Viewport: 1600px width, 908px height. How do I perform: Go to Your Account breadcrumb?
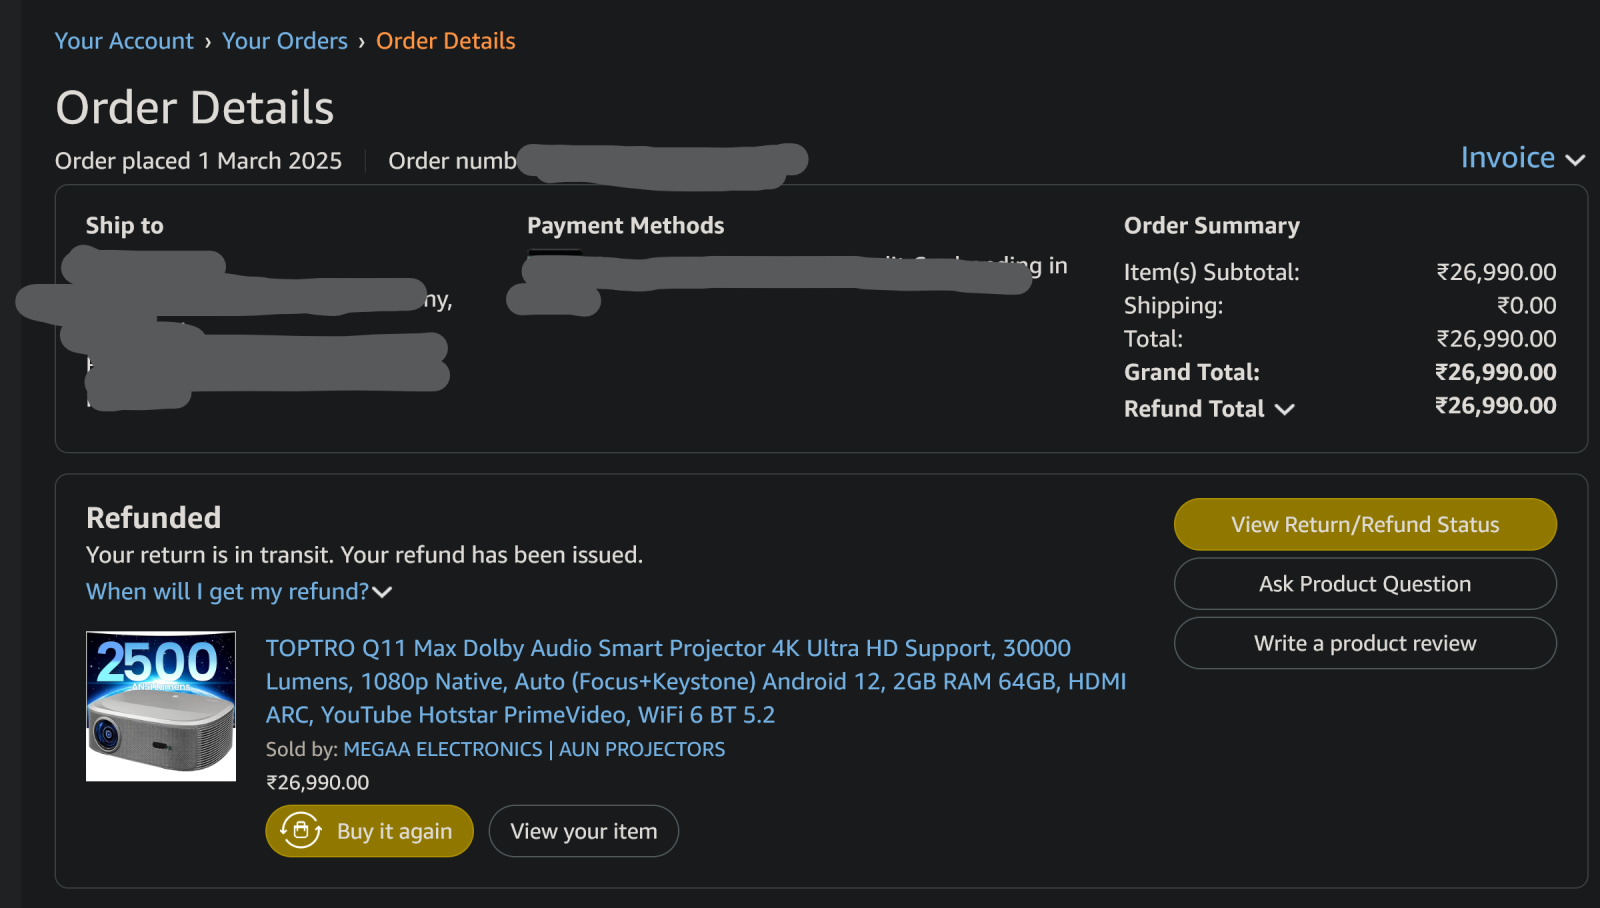(x=124, y=41)
